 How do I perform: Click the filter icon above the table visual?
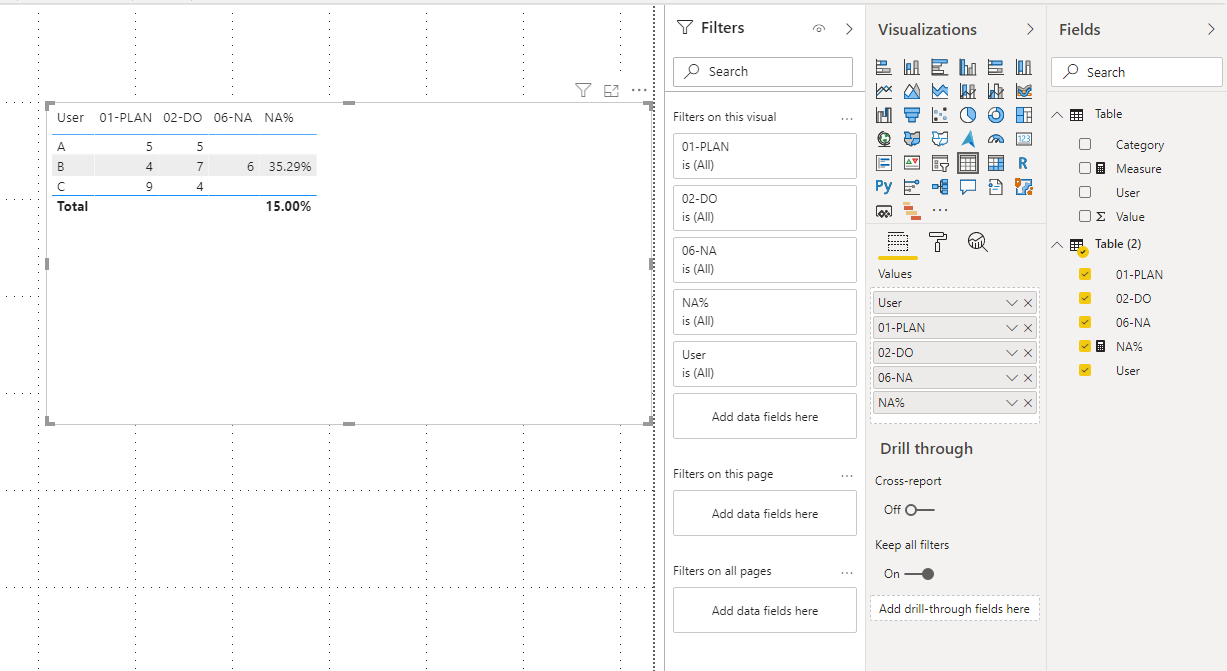[x=584, y=90]
